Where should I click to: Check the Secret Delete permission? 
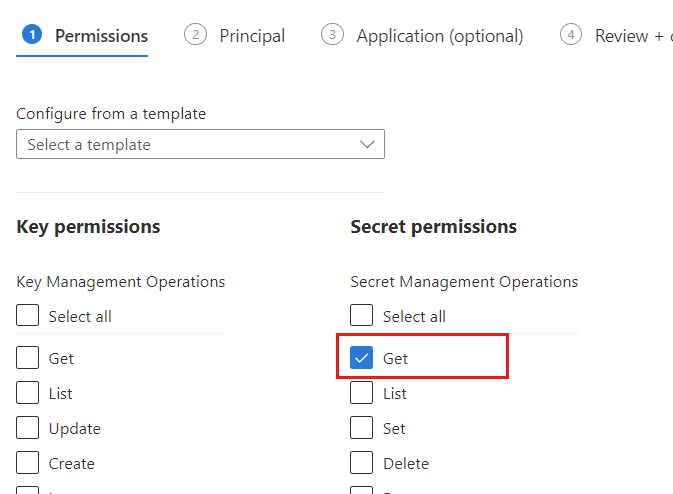(x=362, y=464)
